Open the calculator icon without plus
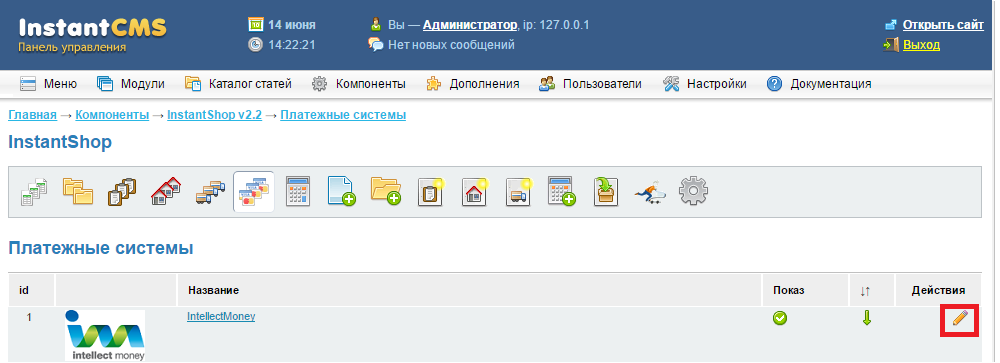The height and width of the screenshot is (363, 1000). point(298,191)
